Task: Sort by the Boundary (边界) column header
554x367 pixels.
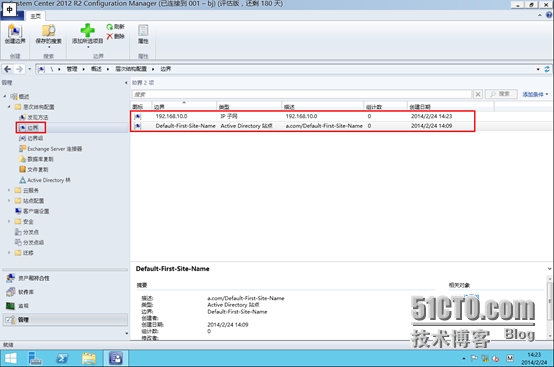Action: pos(184,106)
